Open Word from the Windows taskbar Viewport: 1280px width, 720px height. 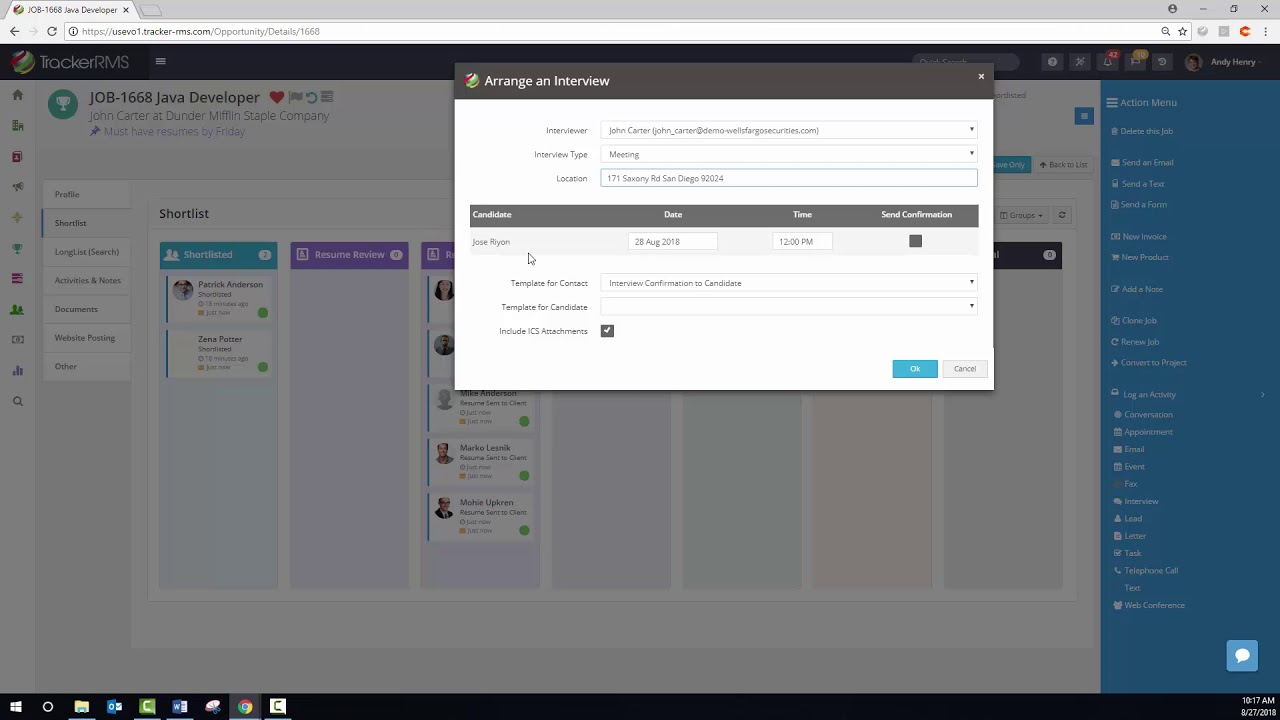click(x=180, y=707)
